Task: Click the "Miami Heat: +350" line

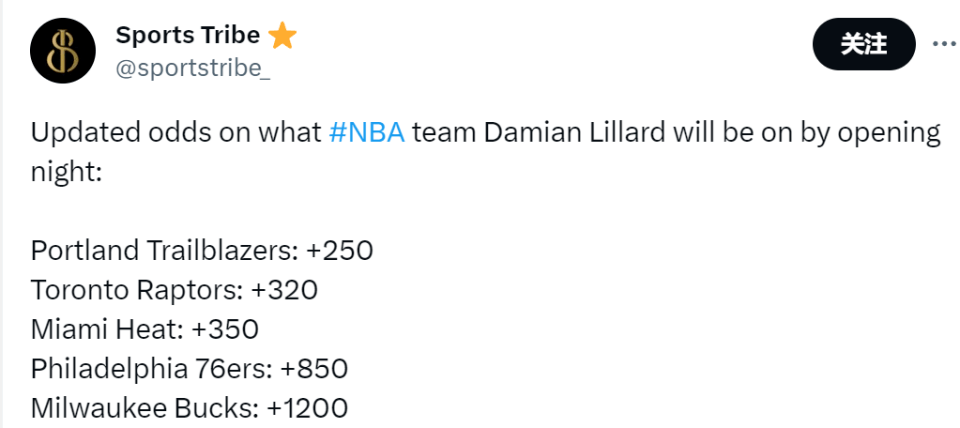Action: pyautogui.click(x=144, y=329)
